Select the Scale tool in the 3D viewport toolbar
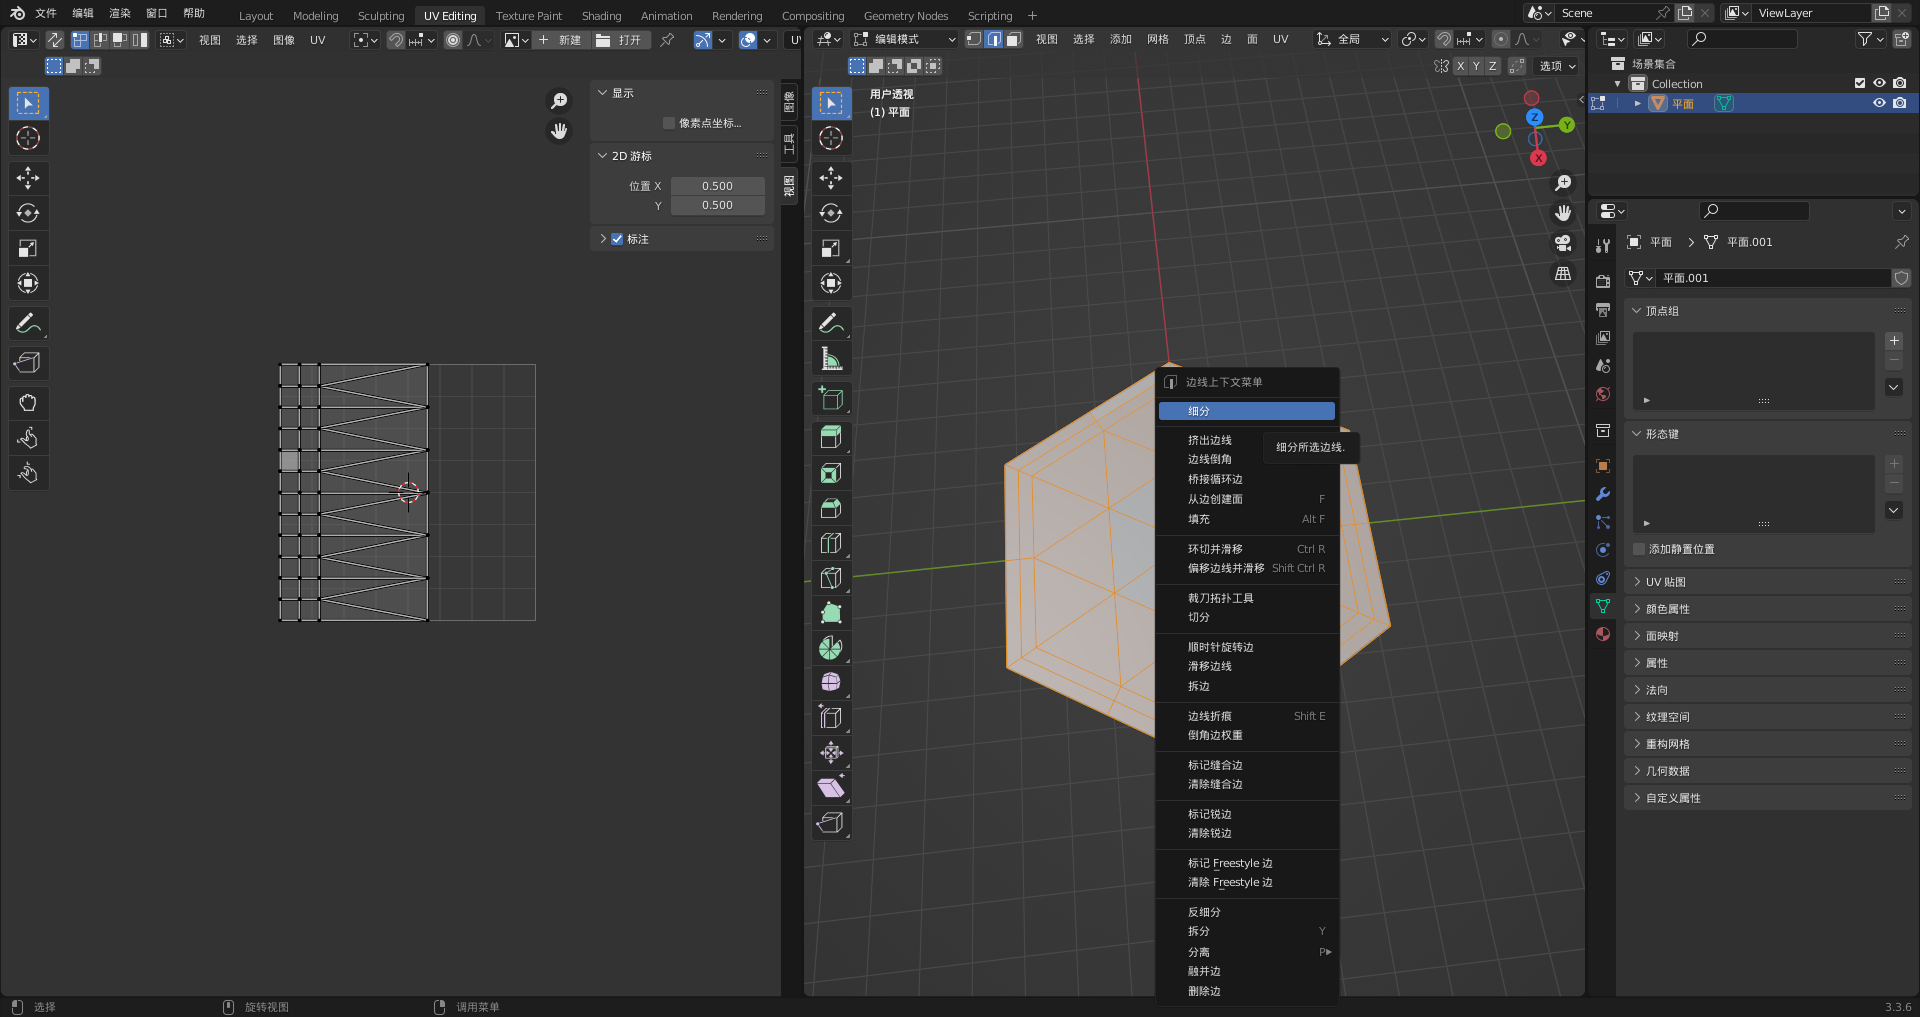Screen dimensions: 1920x1017 click(831, 248)
